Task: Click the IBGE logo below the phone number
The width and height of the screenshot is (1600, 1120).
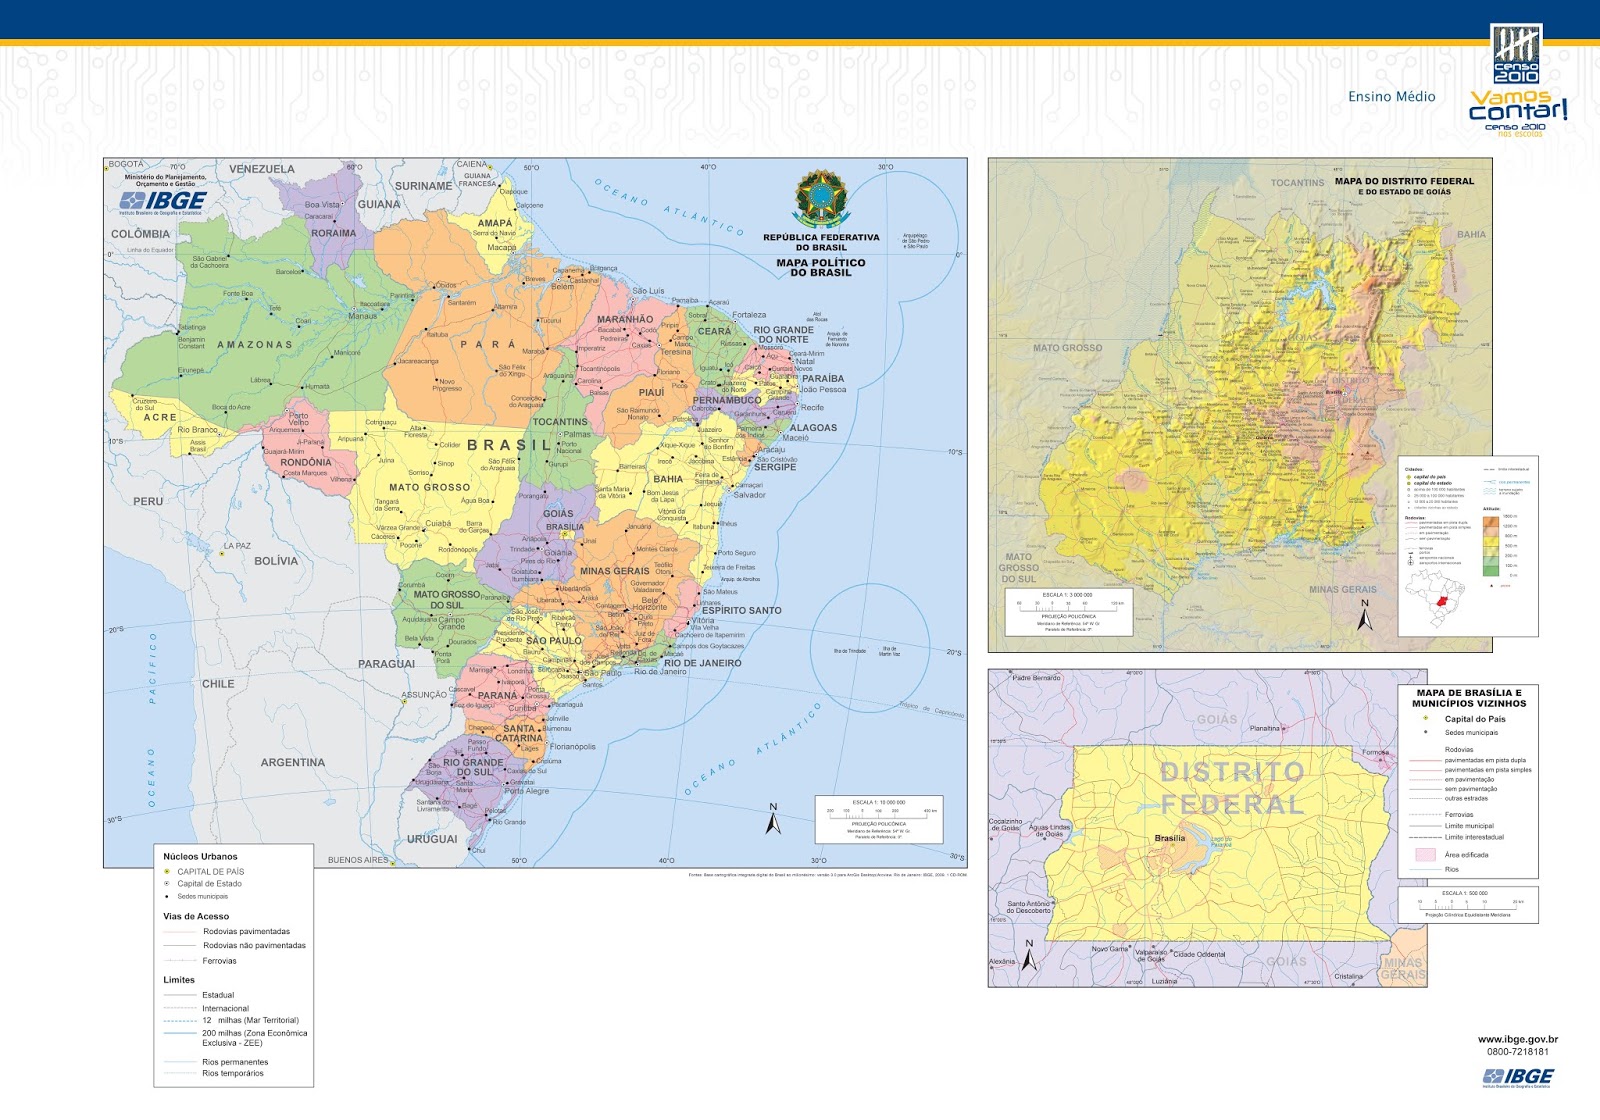Action: 1518,1078
